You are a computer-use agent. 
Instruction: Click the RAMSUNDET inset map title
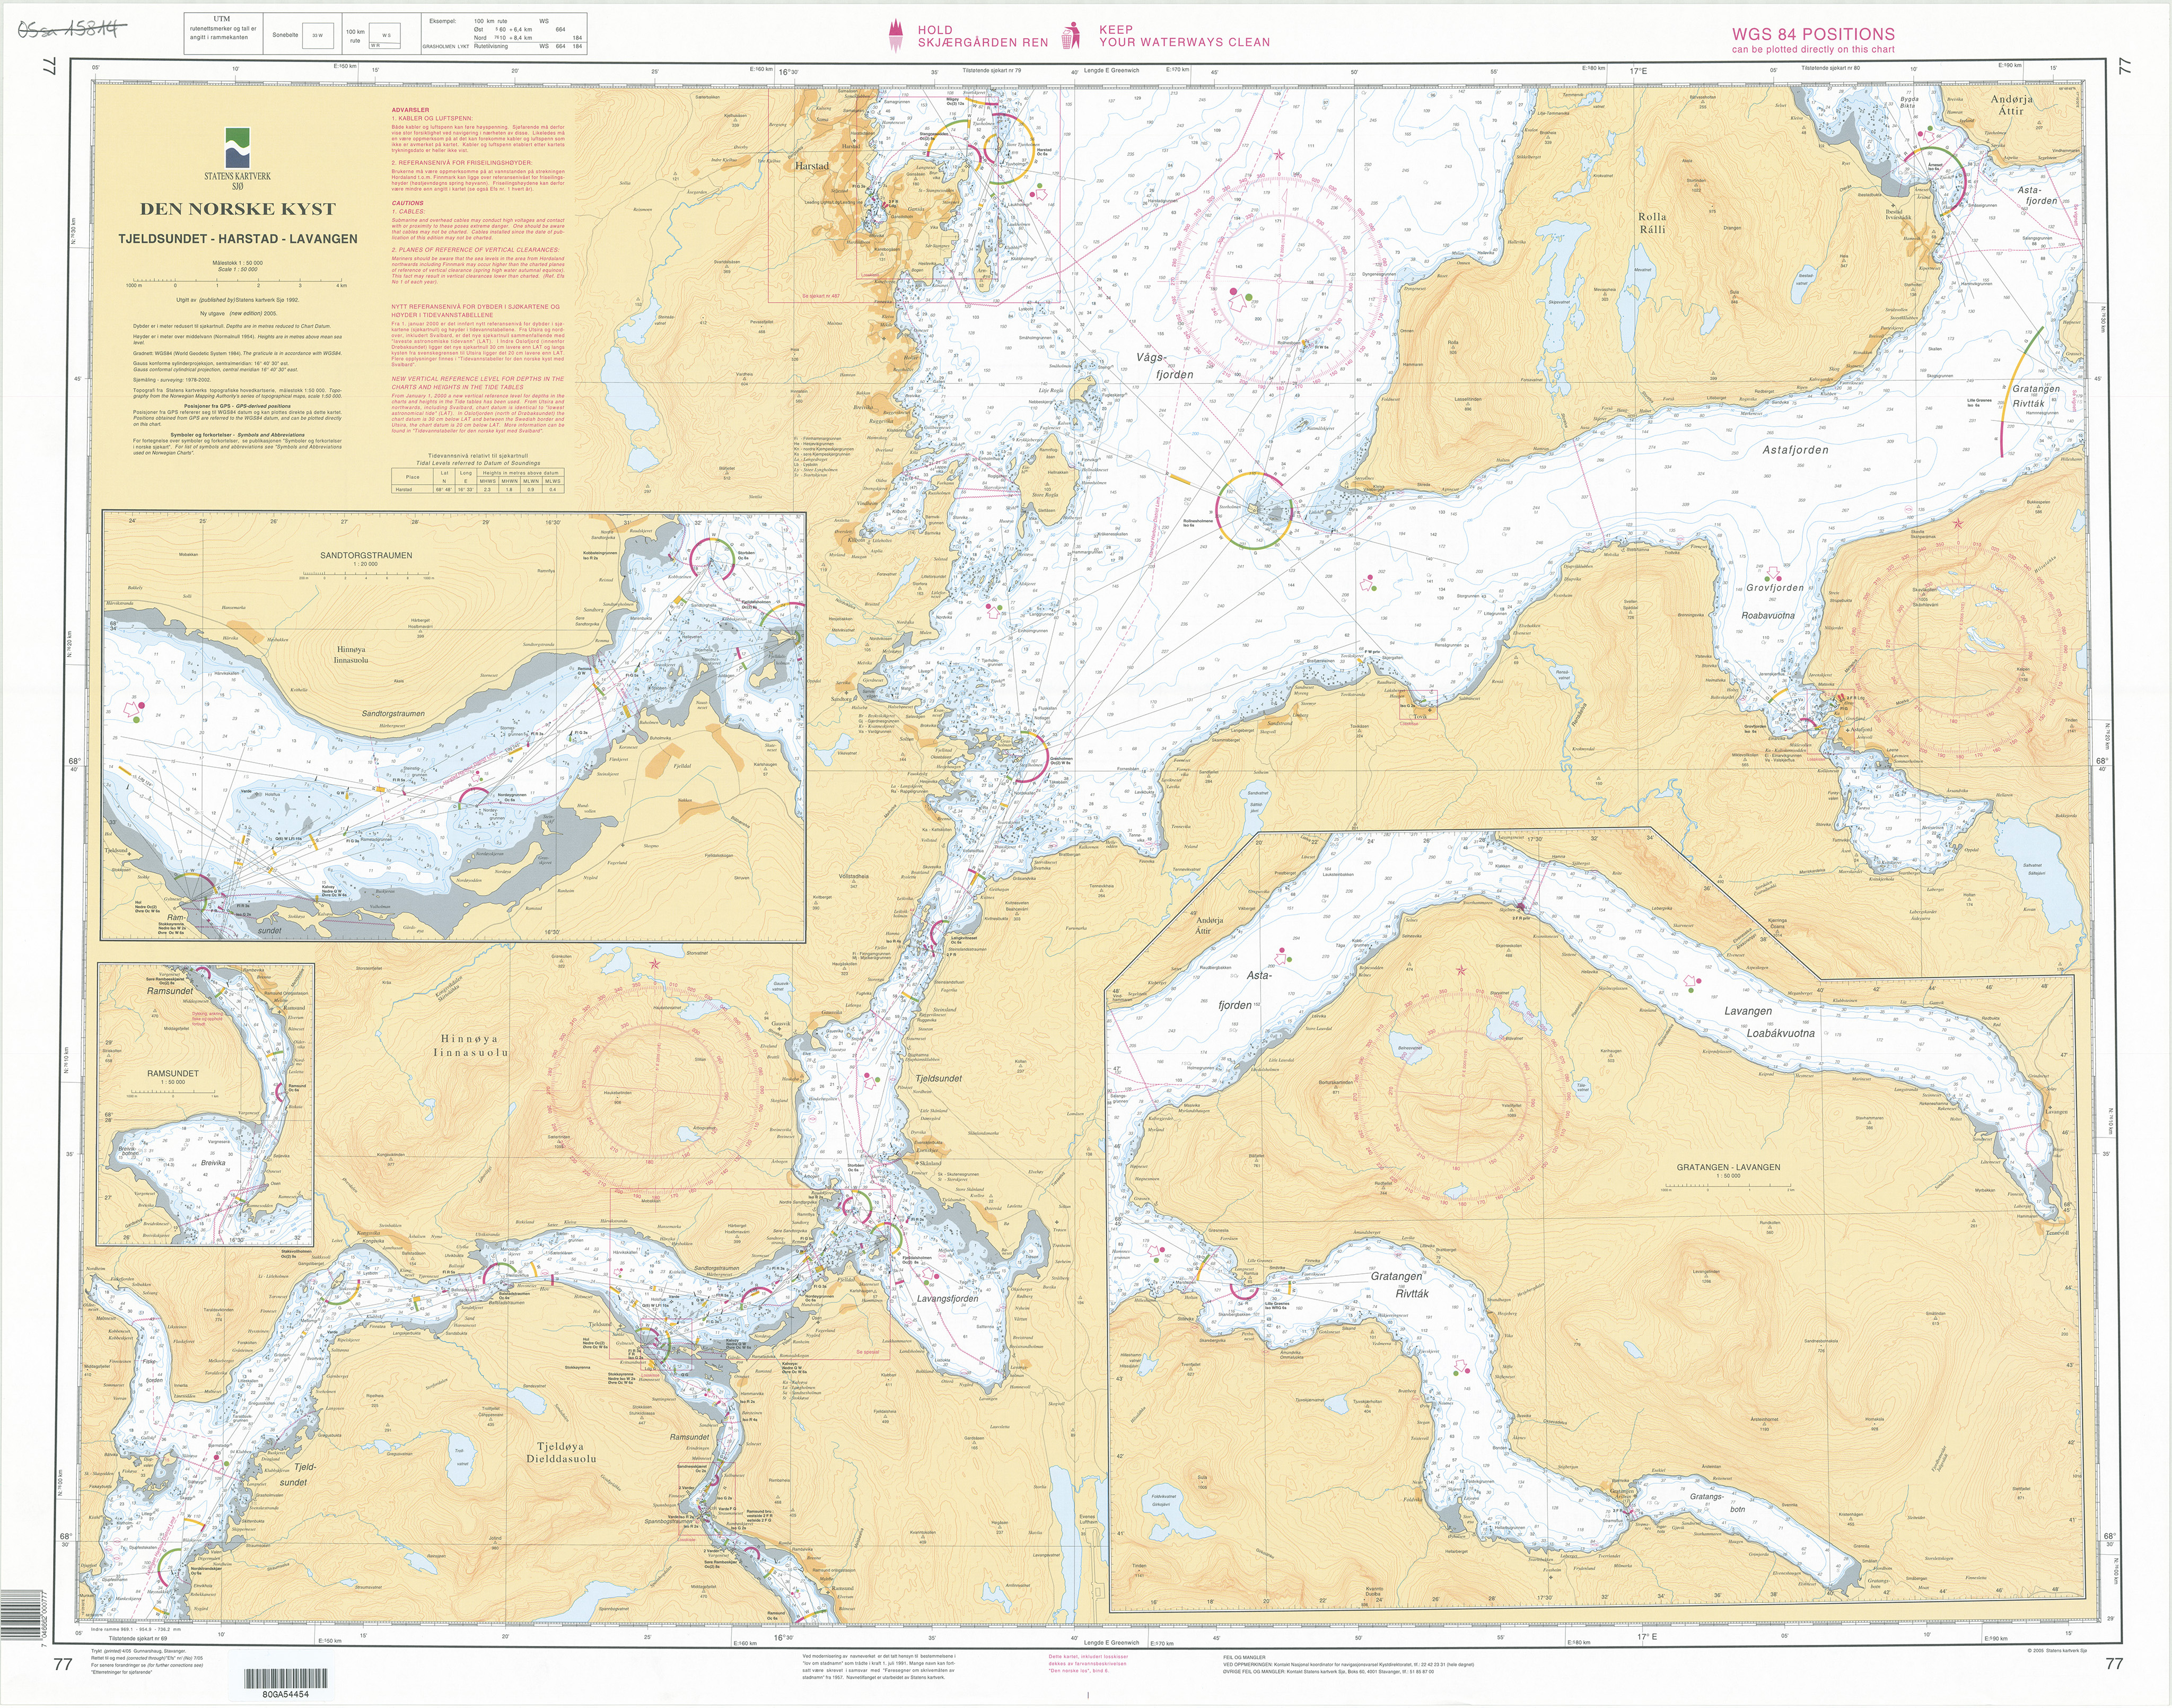172,1073
